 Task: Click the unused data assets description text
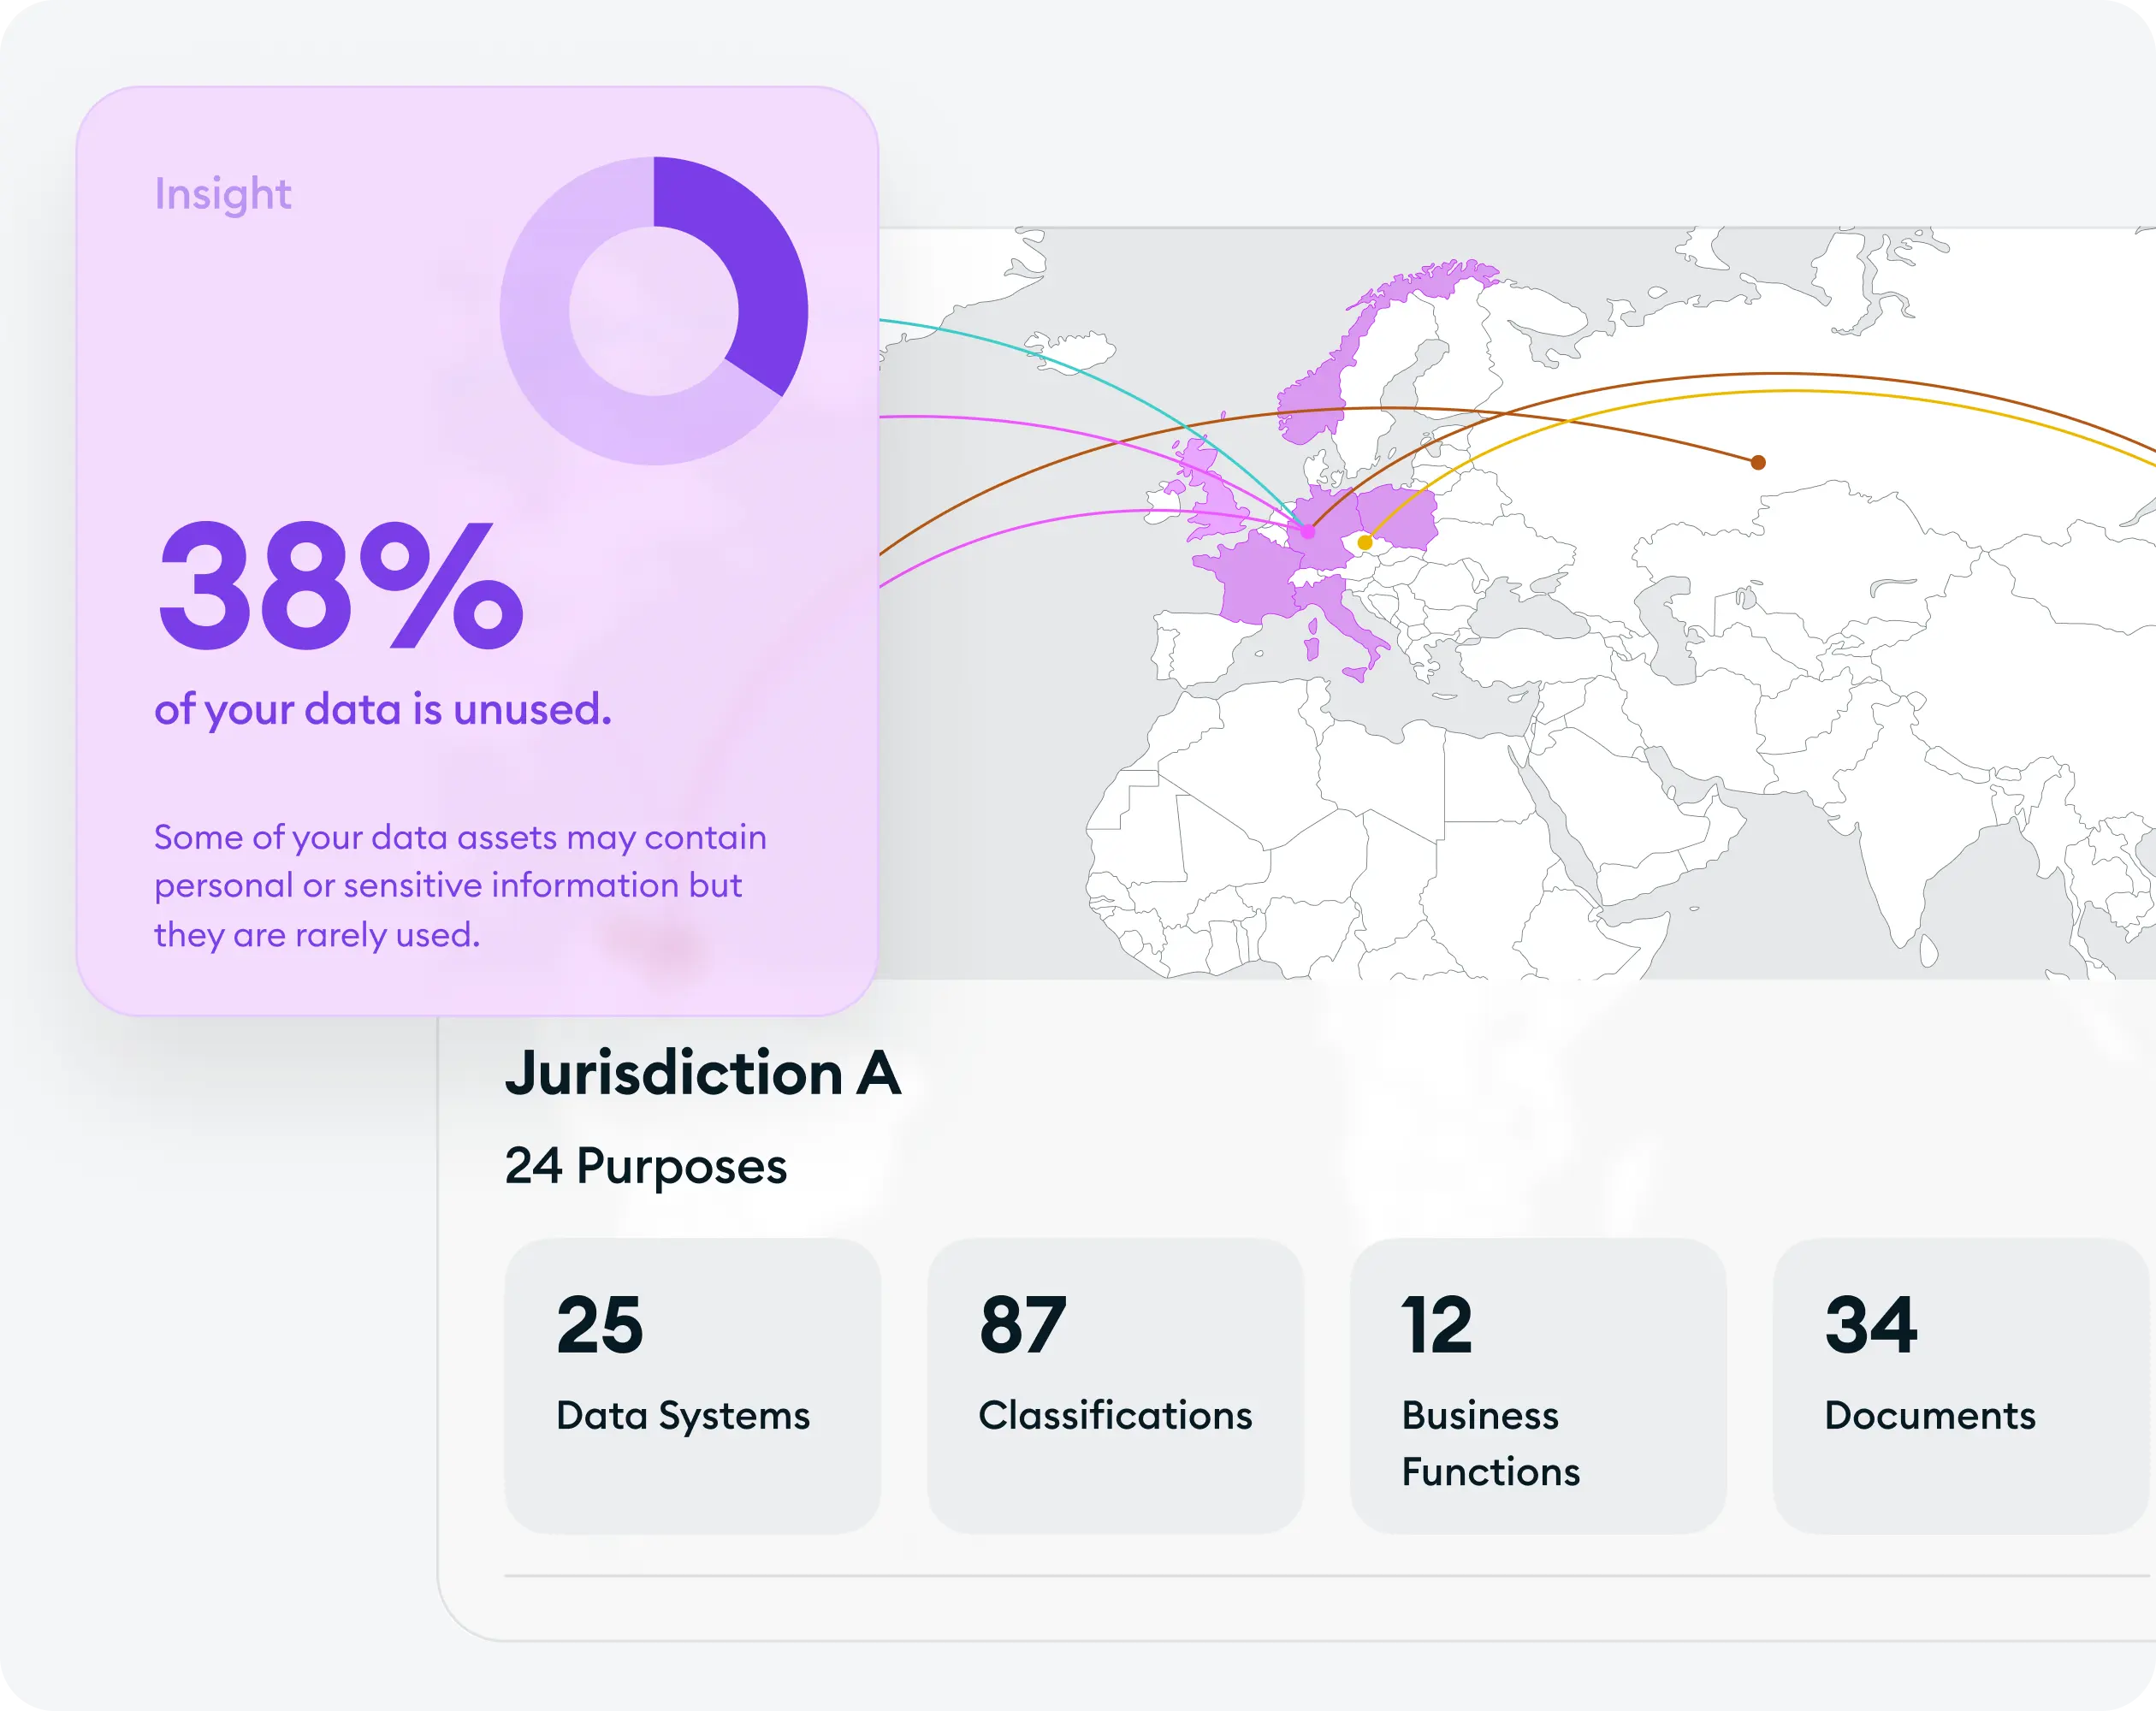click(460, 885)
